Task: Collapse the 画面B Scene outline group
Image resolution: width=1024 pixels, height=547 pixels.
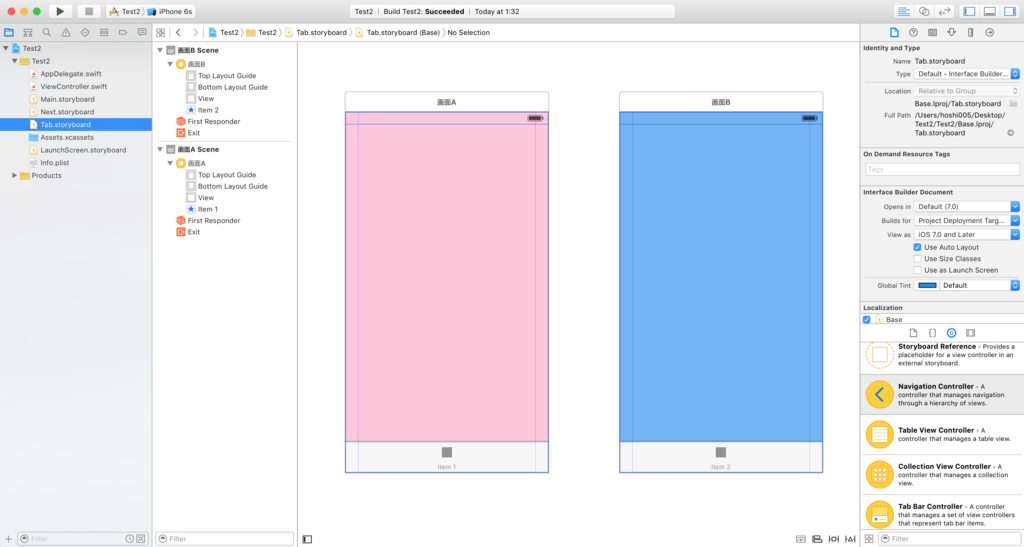Action: (x=160, y=50)
